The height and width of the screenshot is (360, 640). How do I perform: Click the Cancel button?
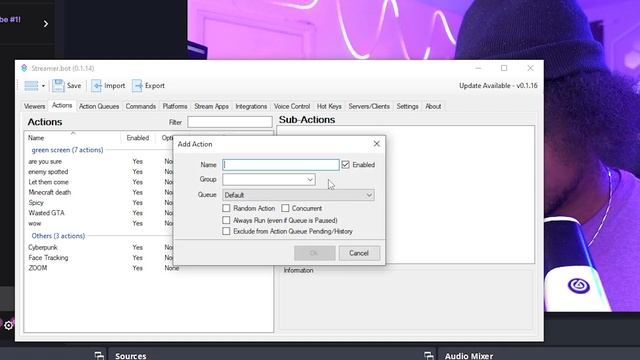coord(359,253)
